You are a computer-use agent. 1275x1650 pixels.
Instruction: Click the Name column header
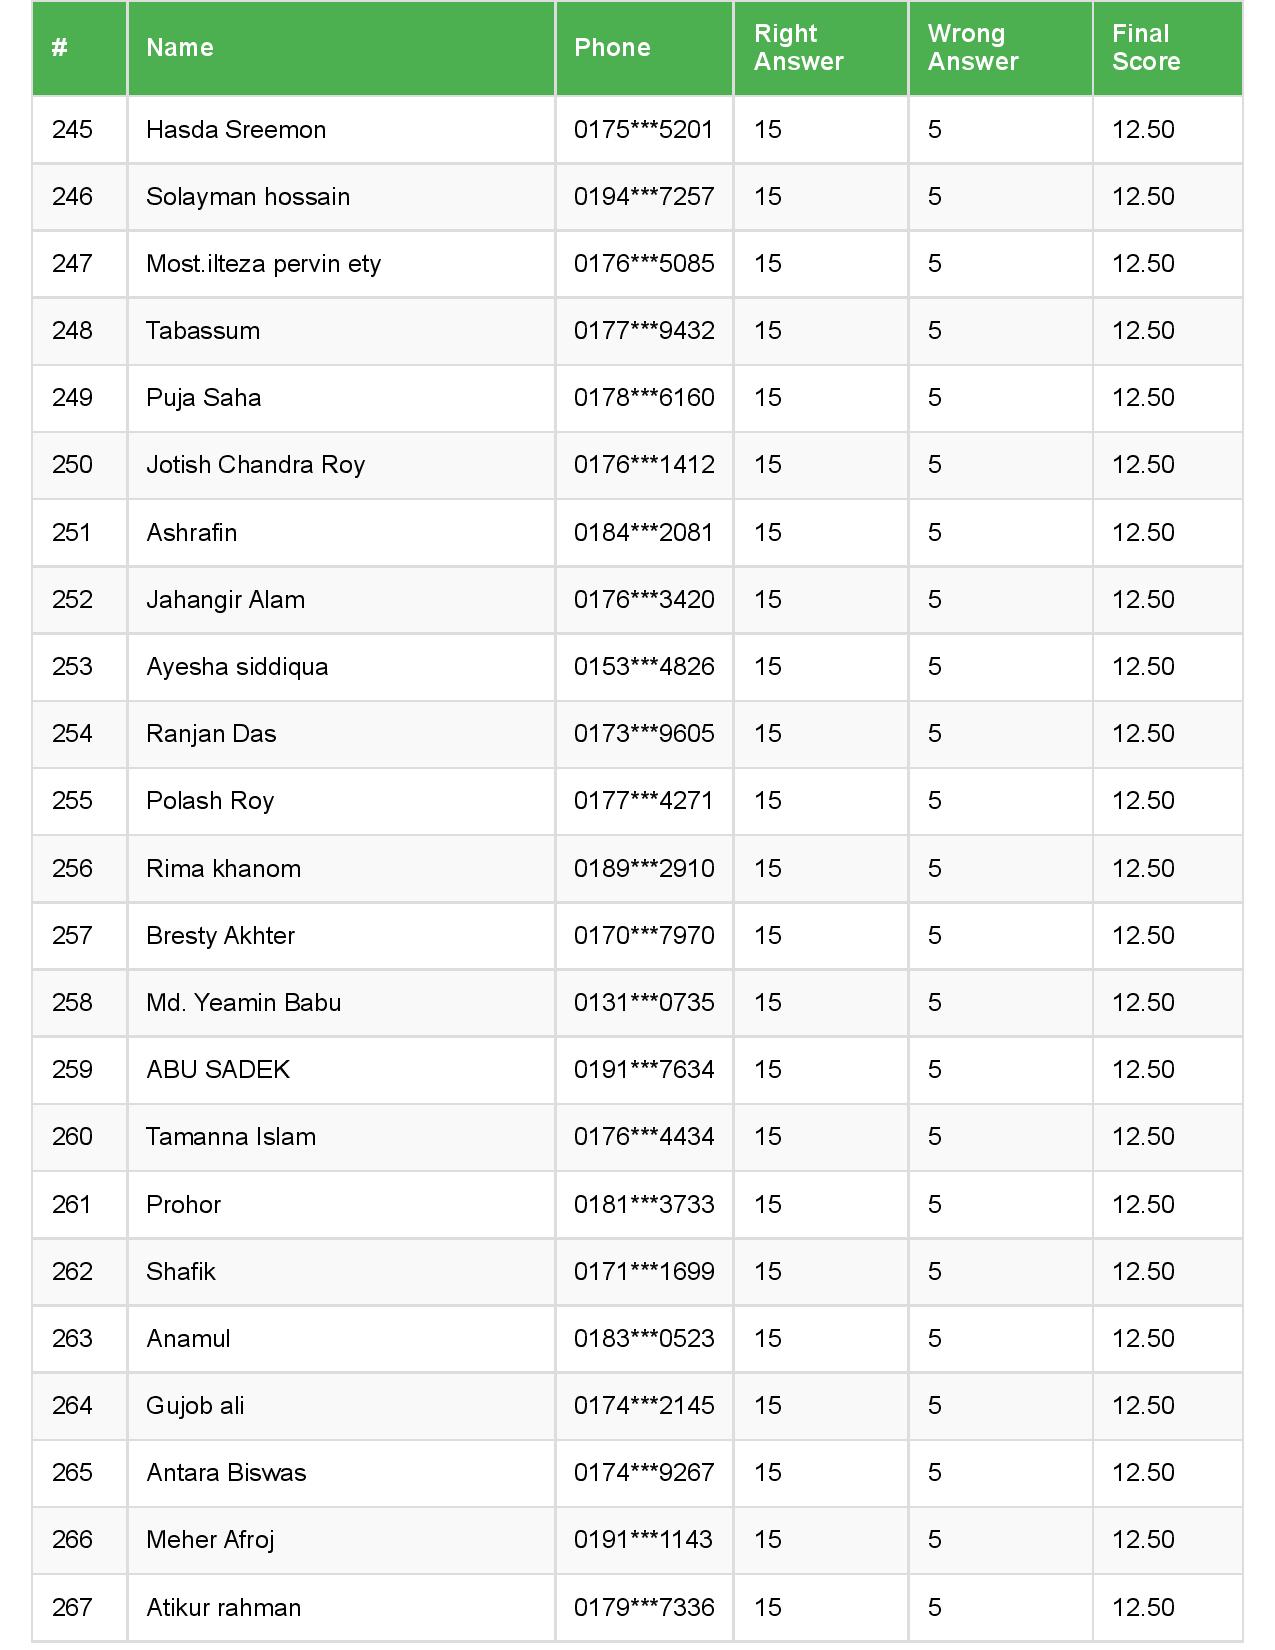(x=180, y=48)
